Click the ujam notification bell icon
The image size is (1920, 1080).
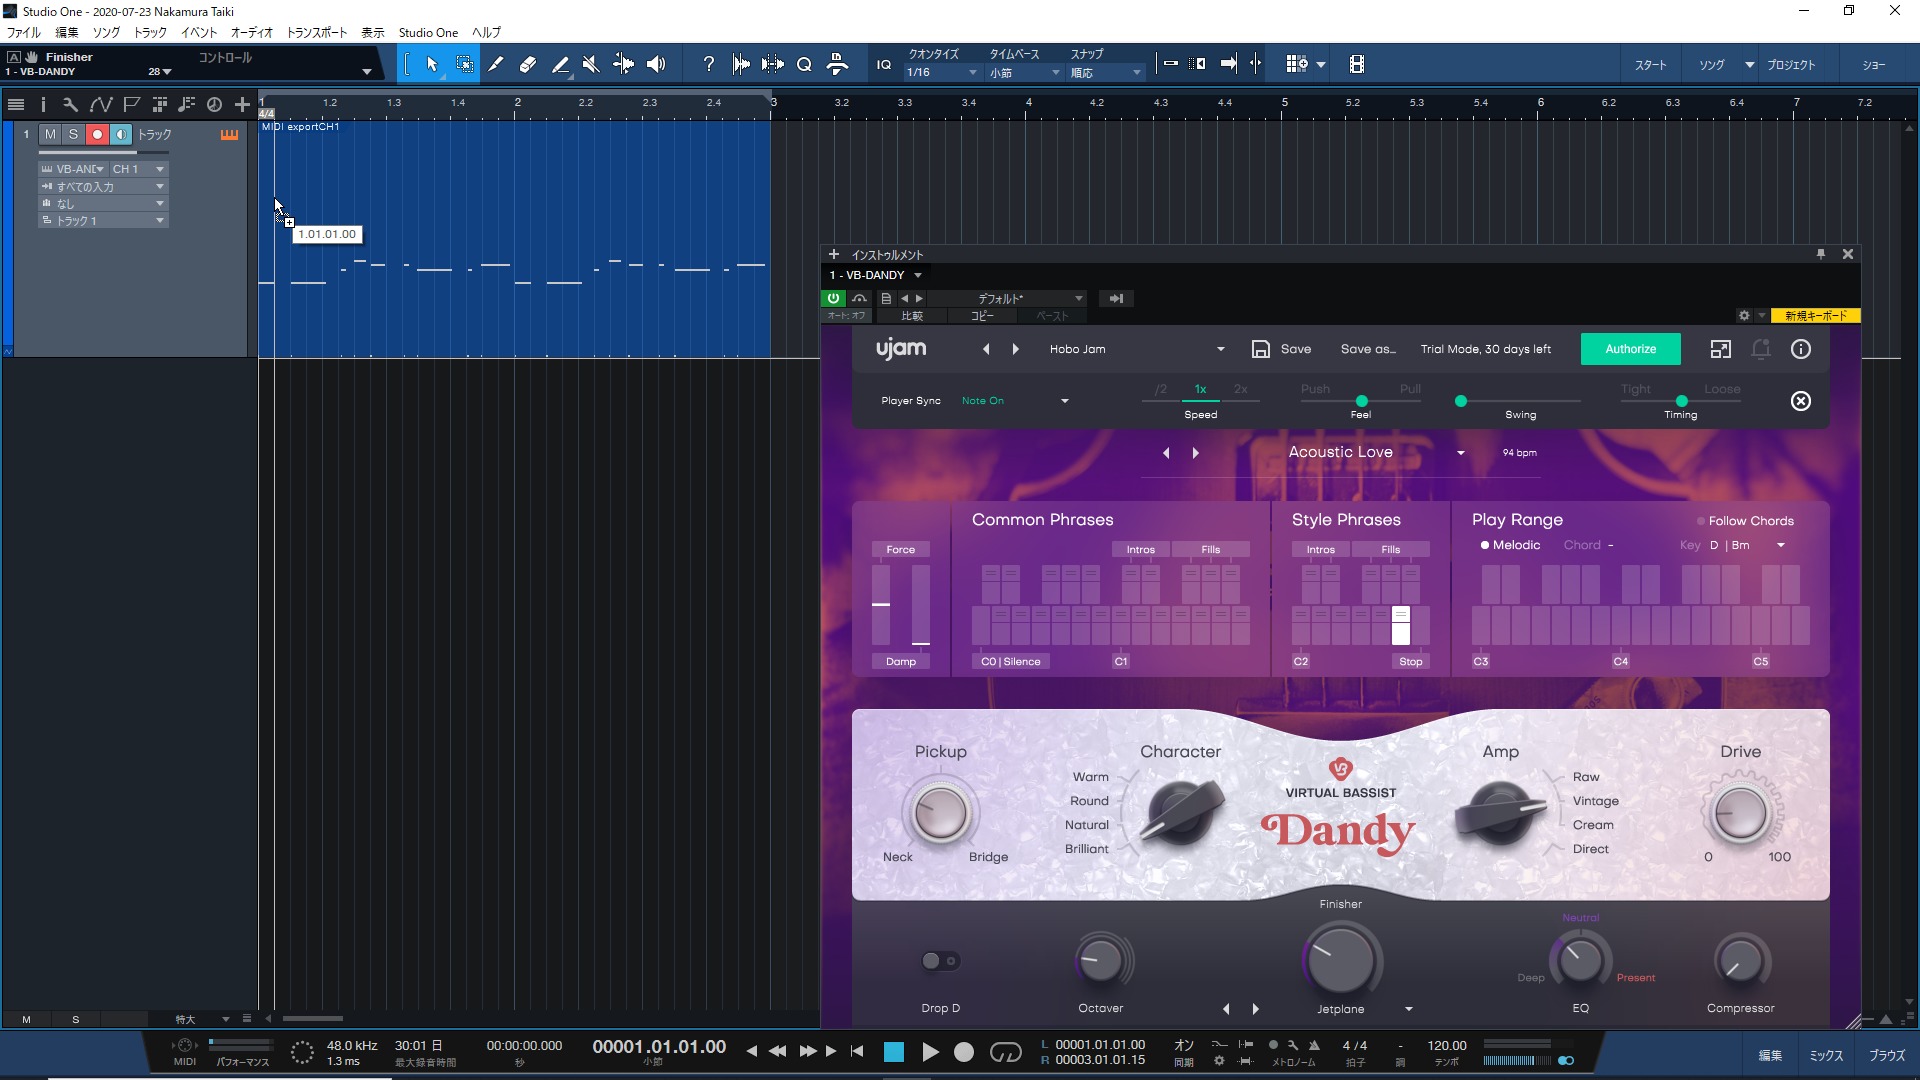click(1761, 349)
